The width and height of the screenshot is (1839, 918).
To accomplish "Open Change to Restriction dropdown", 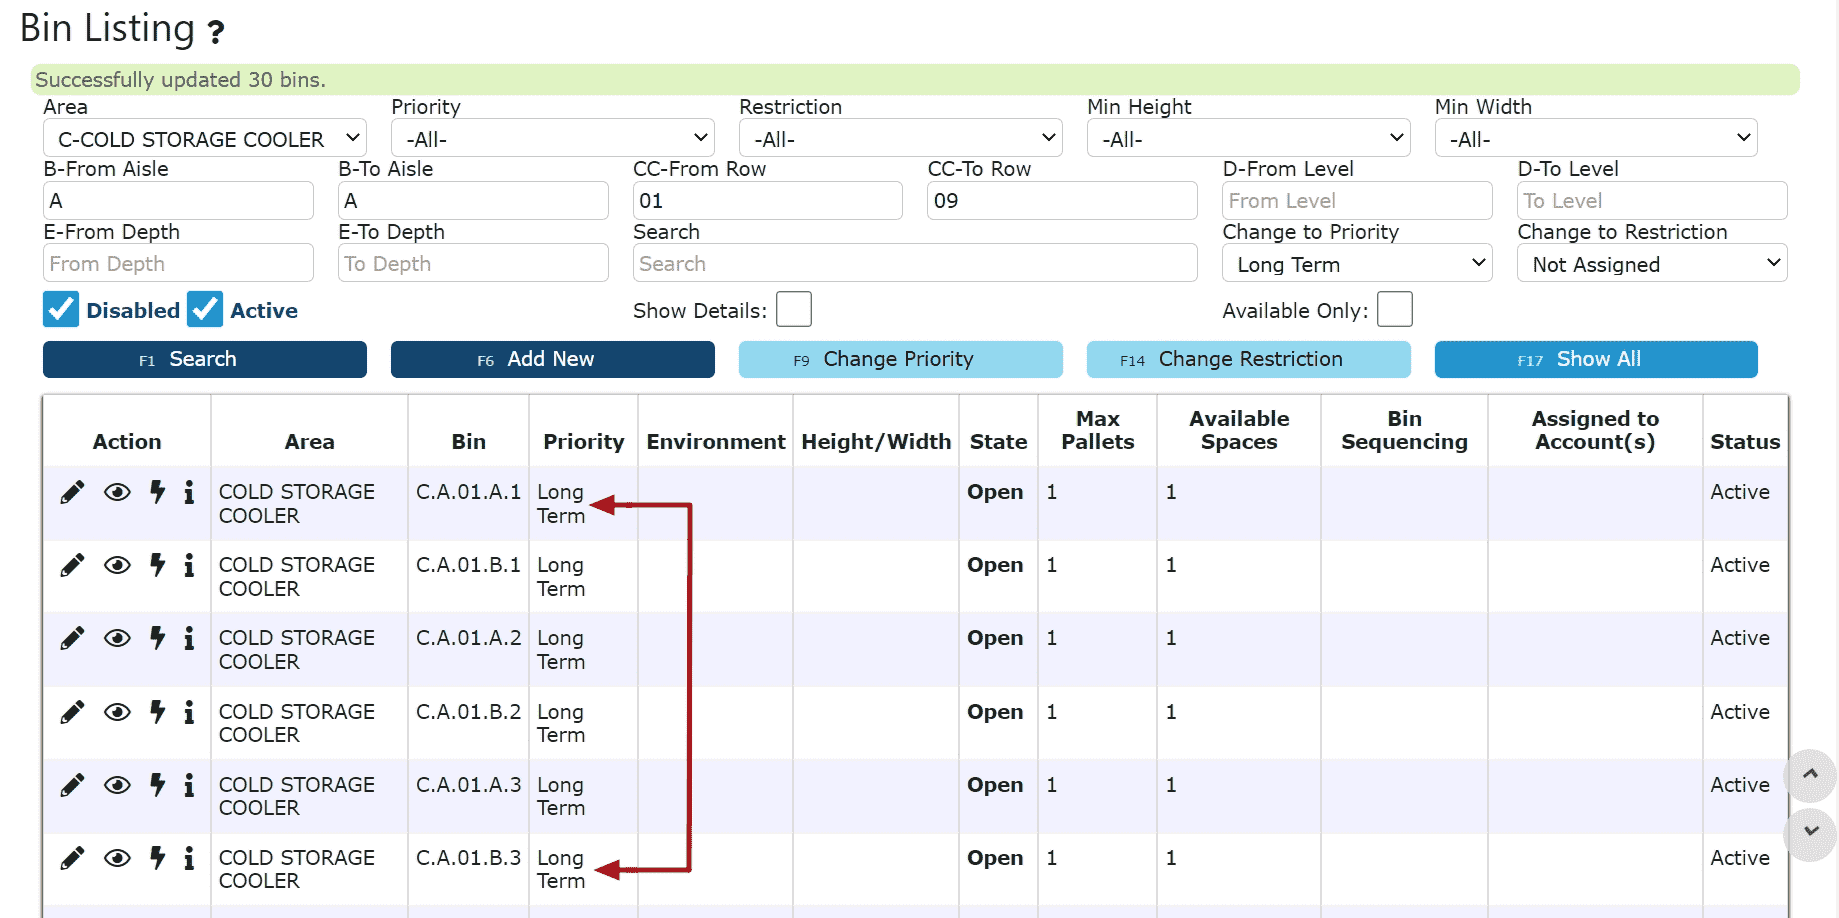I will 1652,263.
